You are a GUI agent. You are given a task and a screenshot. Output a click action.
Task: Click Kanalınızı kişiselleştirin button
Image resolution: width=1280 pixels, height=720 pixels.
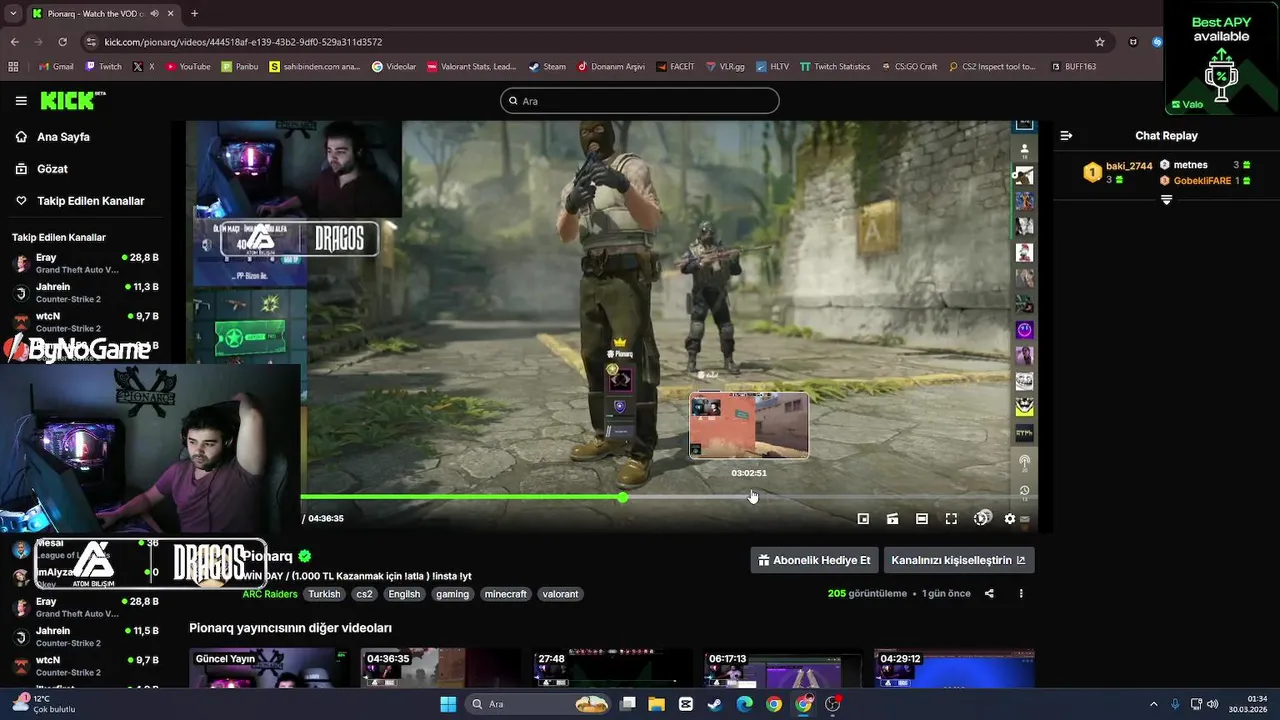[958, 560]
